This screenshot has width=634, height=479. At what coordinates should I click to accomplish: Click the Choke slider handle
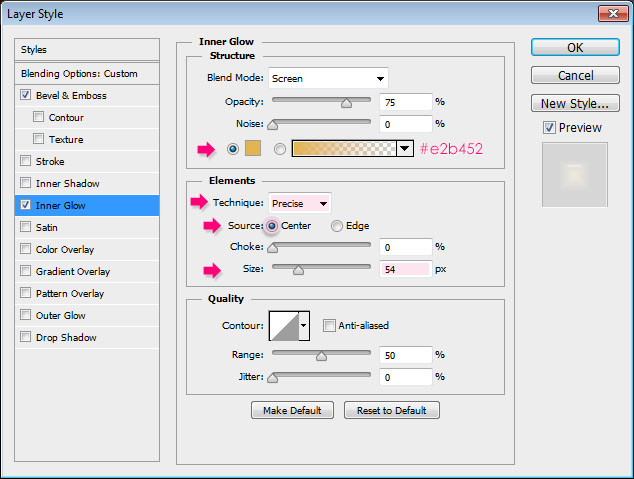(x=273, y=248)
